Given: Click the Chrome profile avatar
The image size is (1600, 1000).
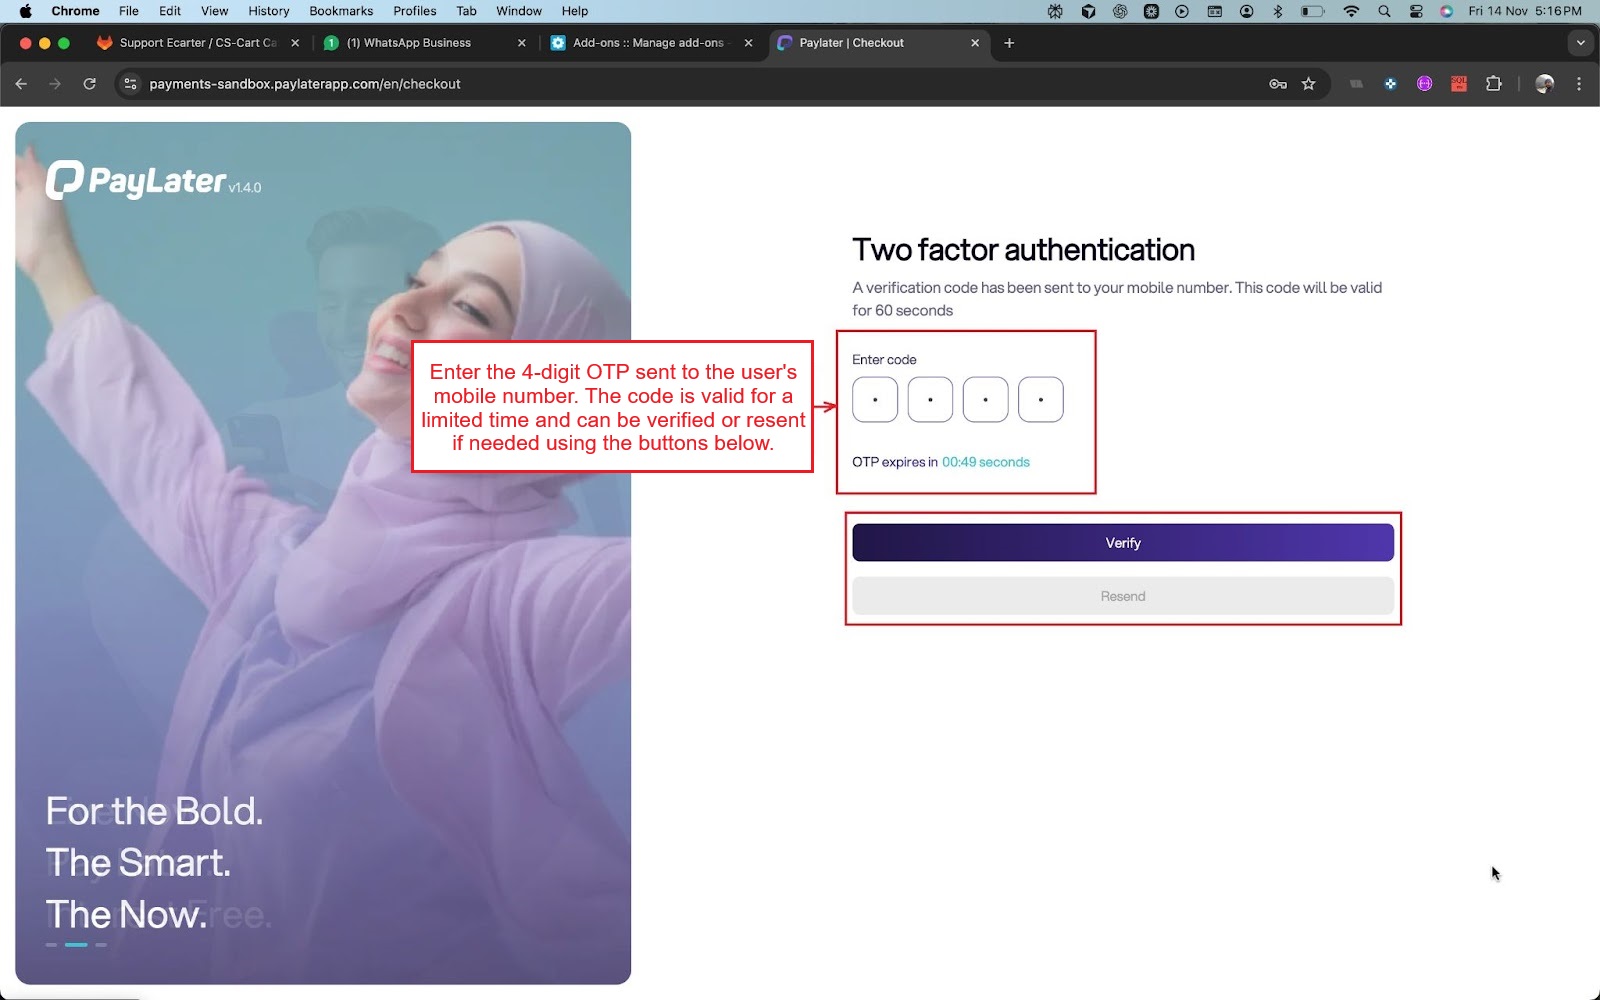Looking at the screenshot, I should pyautogui.click(x=1544, y=84).
